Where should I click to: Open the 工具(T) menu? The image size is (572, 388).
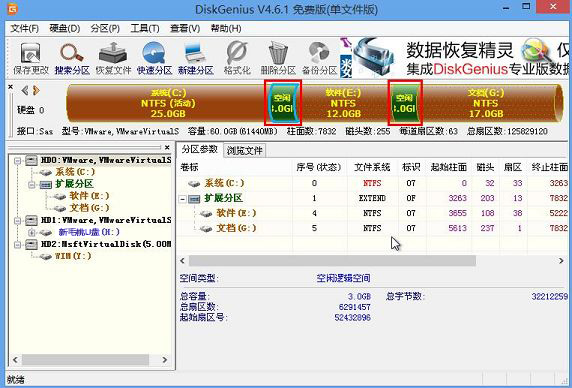(145, 28)
